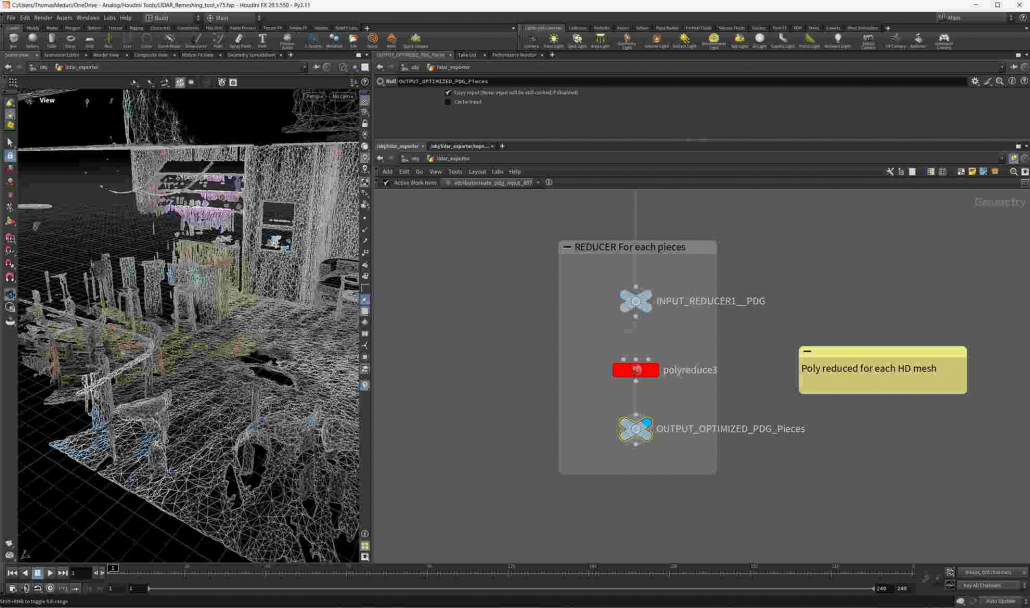Open the Key All Channels dropdown
Image resolution: width=1030 pixels, height=608 pixels.
click(985, 585)
